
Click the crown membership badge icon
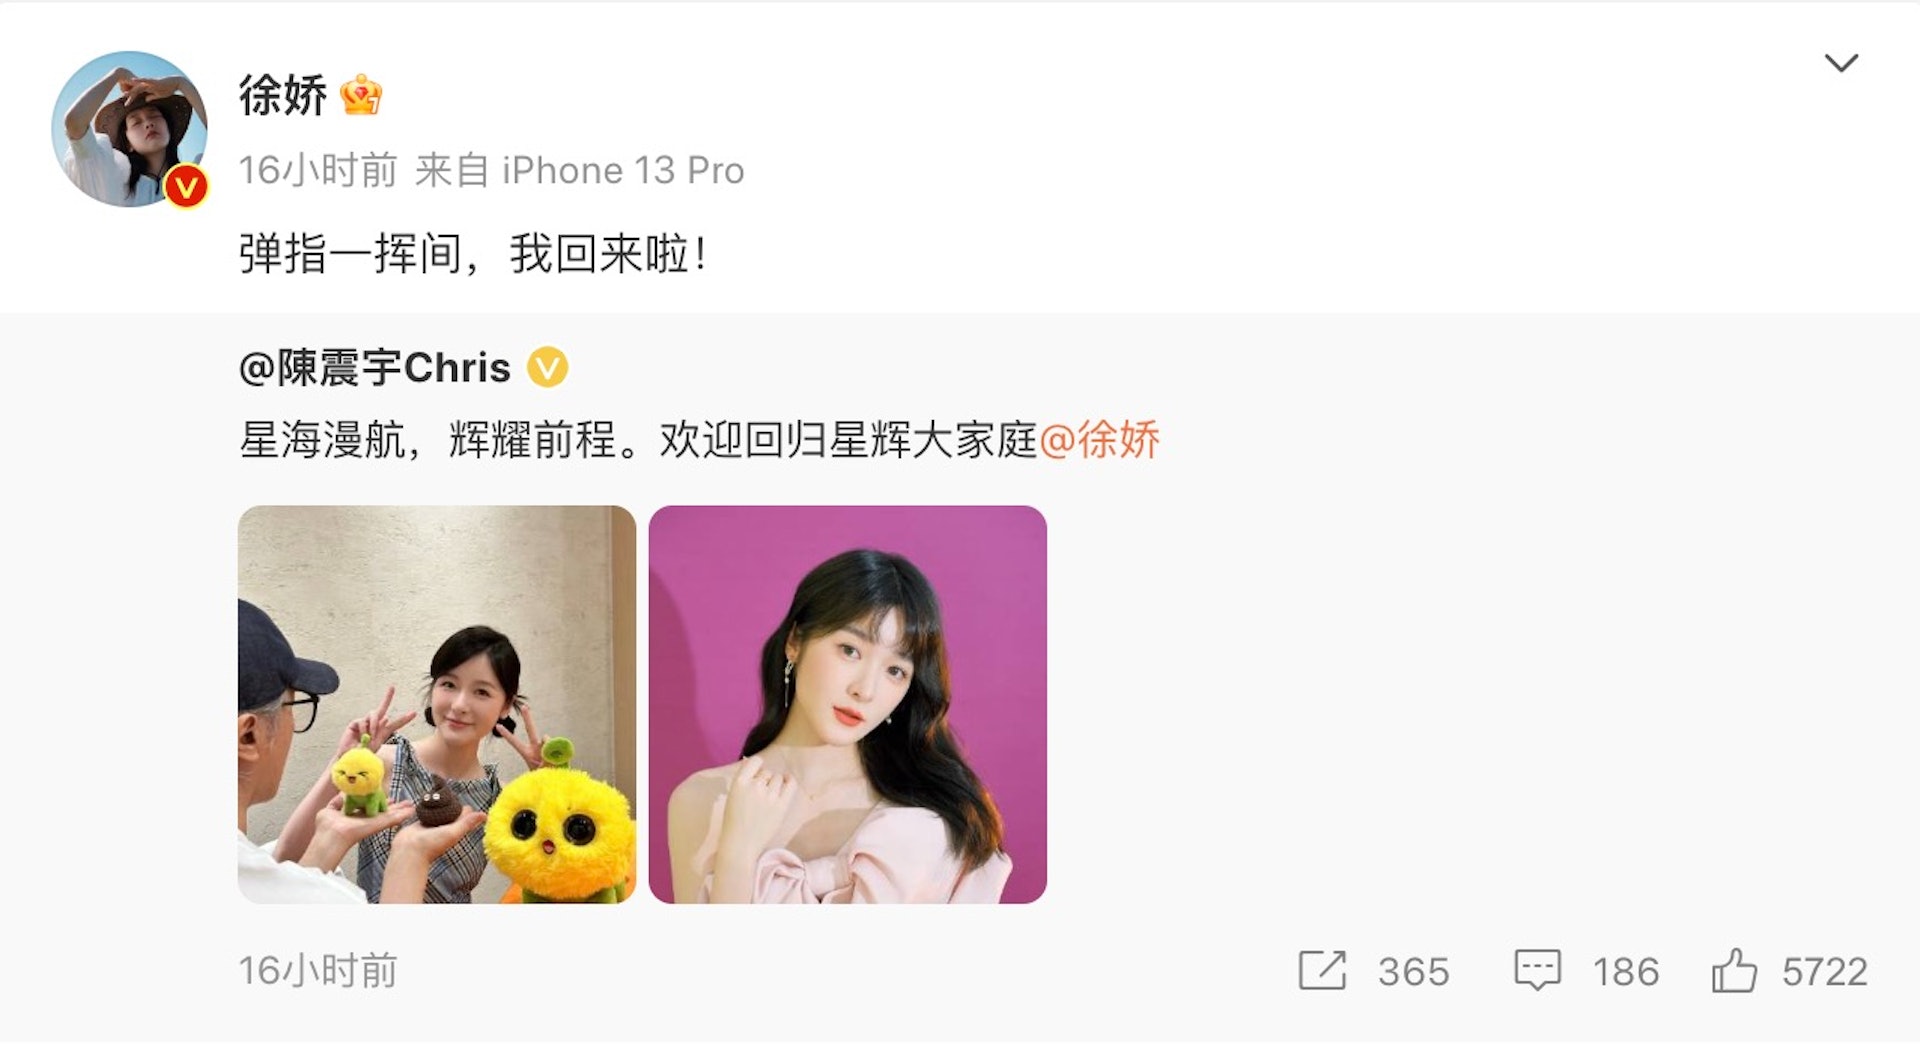[x=361, y=96]
